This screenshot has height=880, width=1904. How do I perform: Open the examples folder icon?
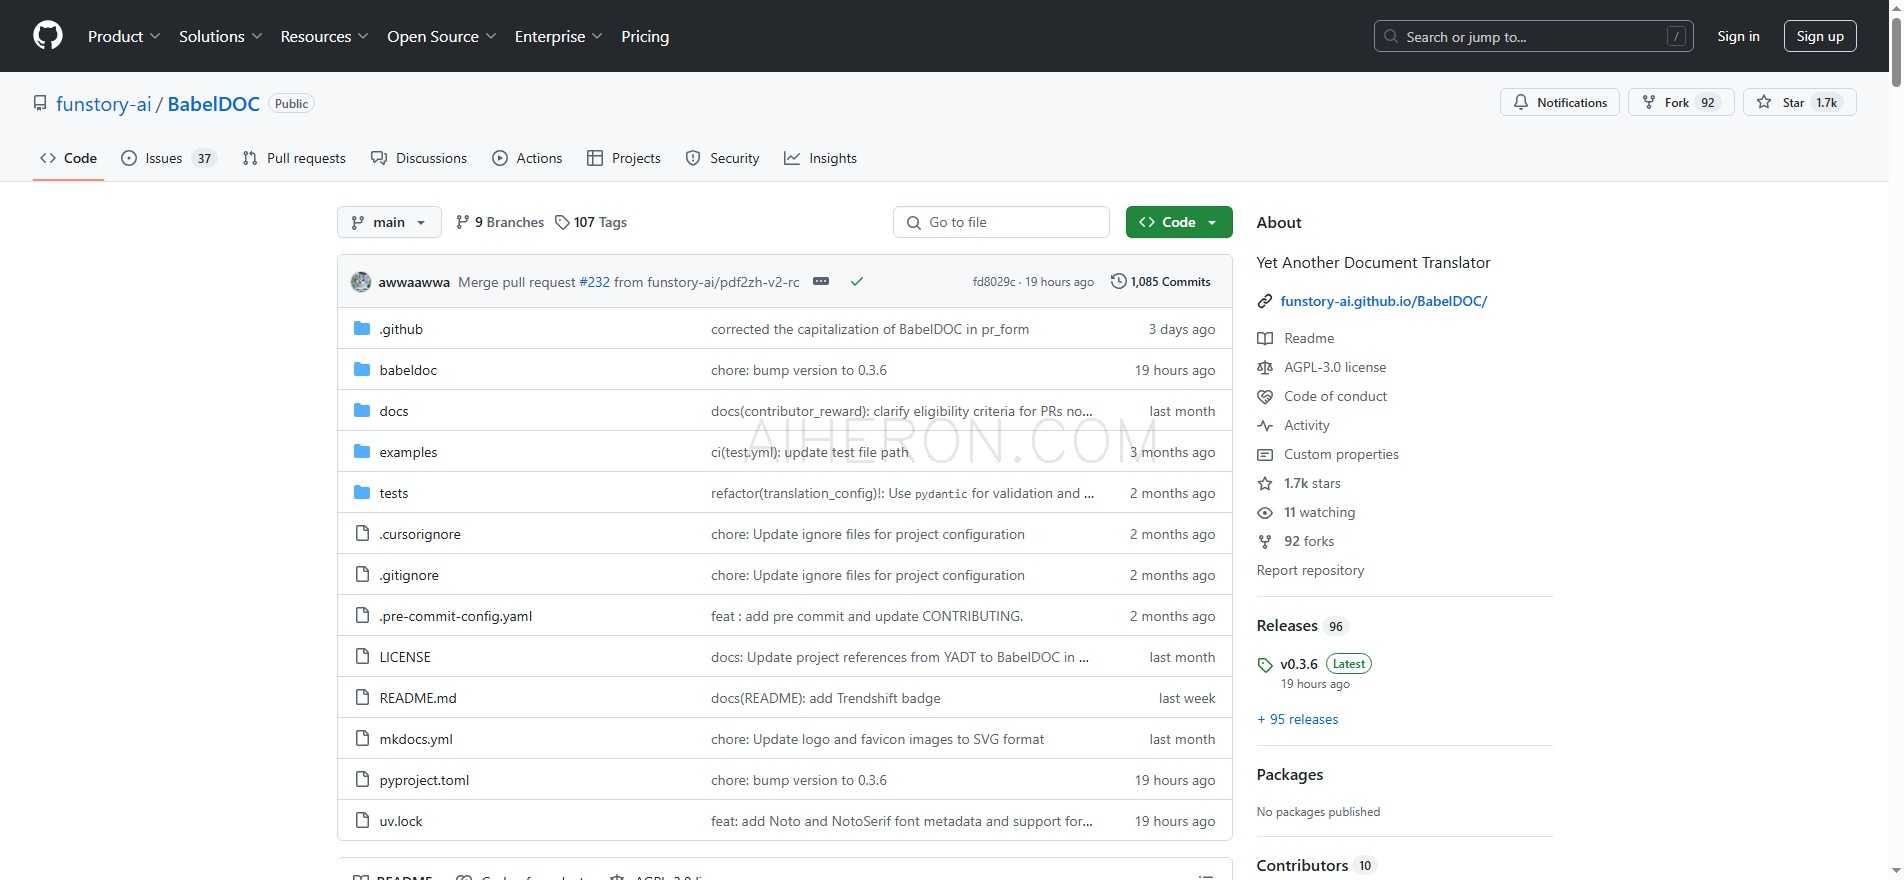pyautogui.click(x=362, y=452)
